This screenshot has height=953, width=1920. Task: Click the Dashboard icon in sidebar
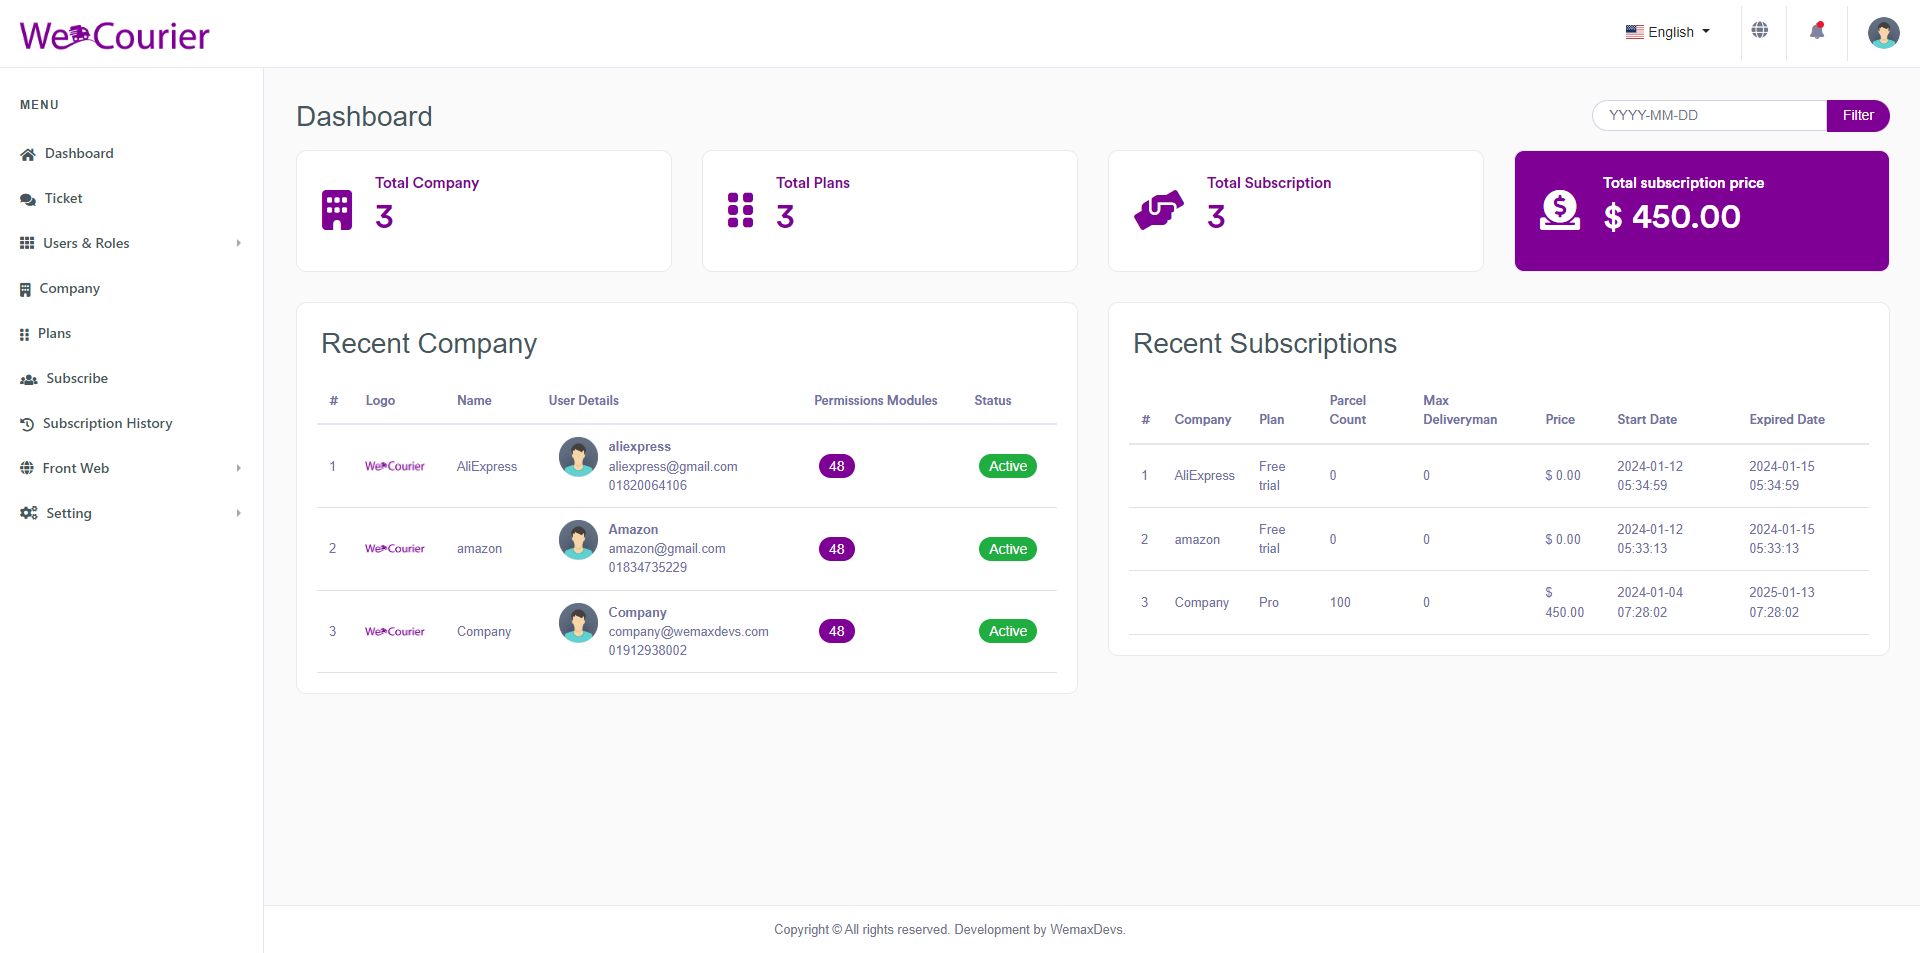[27, 153]
